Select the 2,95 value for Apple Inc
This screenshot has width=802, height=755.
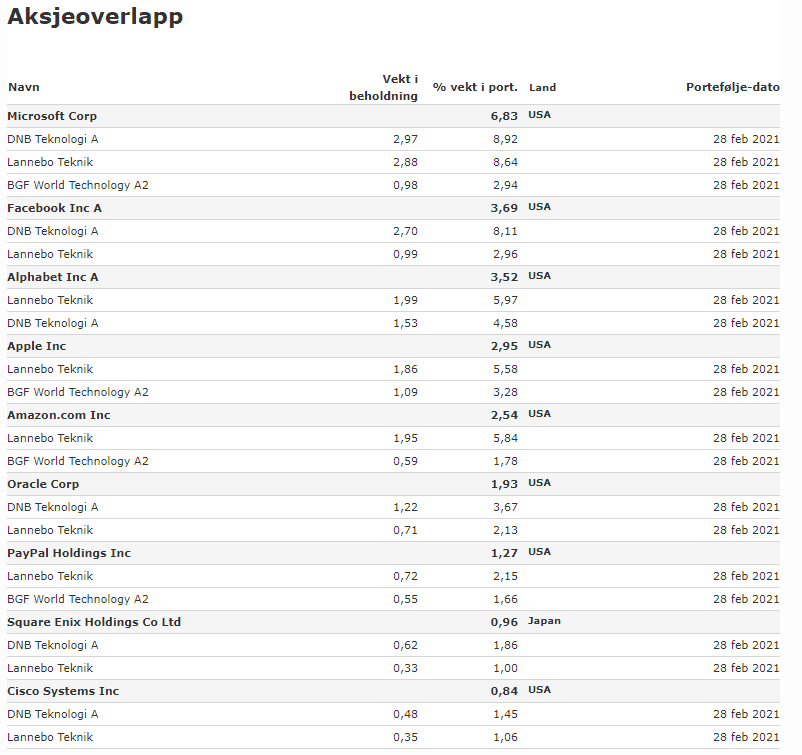coord(504,346)
